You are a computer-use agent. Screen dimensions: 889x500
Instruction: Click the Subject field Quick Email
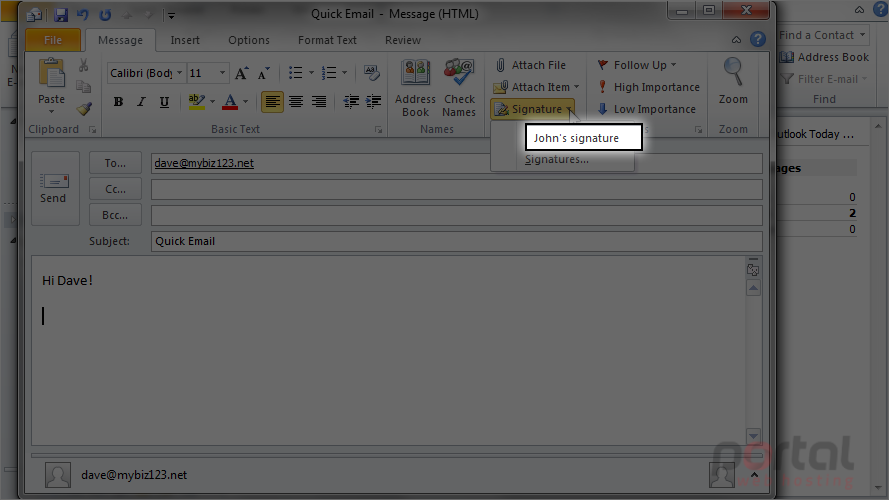pos(456,241)
